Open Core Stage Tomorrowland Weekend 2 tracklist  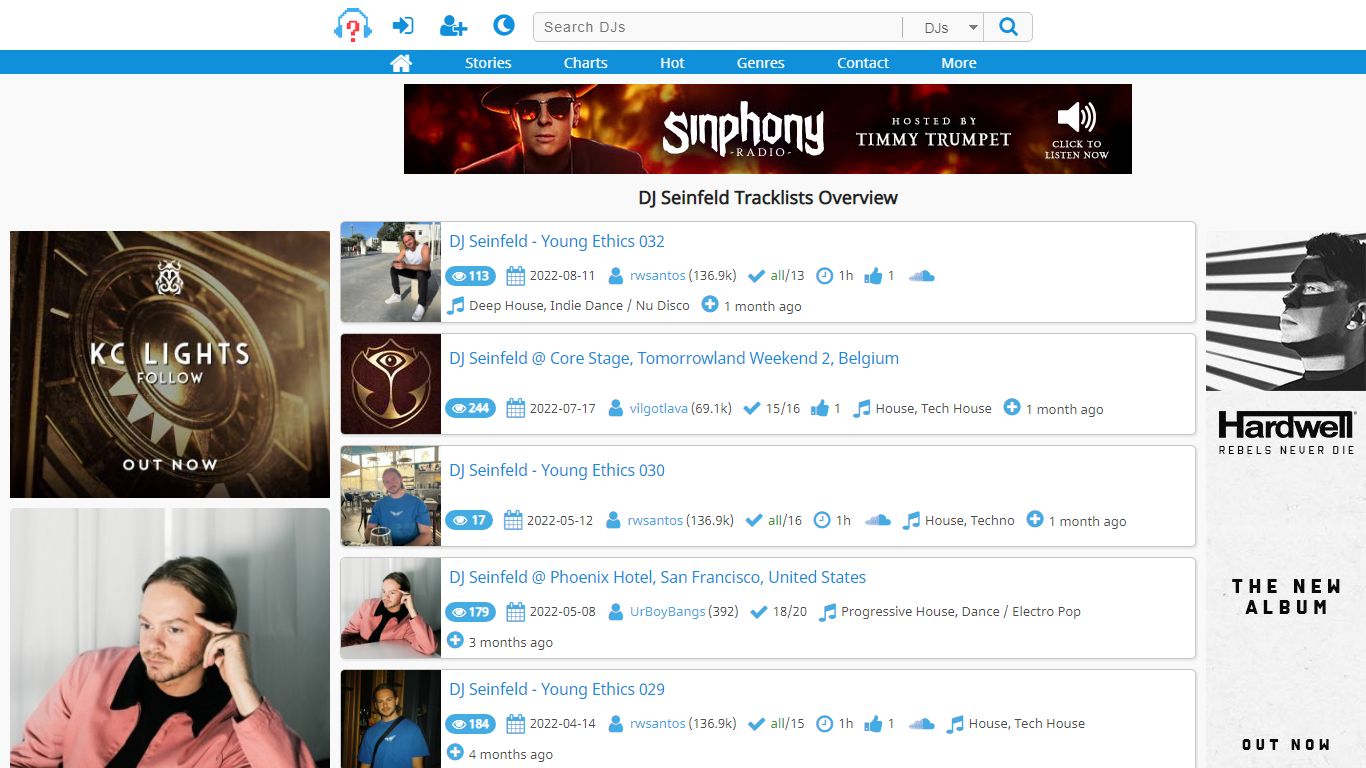tap(674, 358)
